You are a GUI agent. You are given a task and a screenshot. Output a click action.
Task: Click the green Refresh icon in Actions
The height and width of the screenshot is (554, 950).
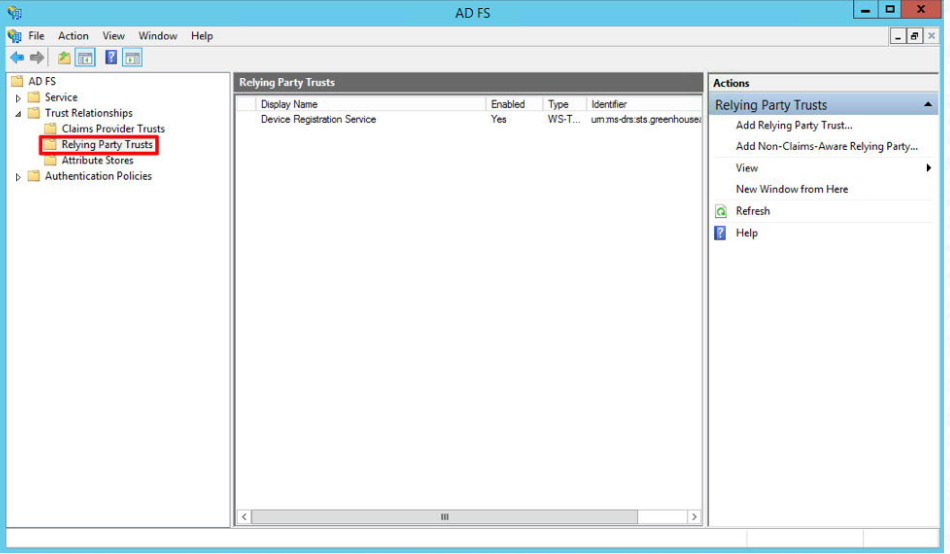[x=720, y=211]
